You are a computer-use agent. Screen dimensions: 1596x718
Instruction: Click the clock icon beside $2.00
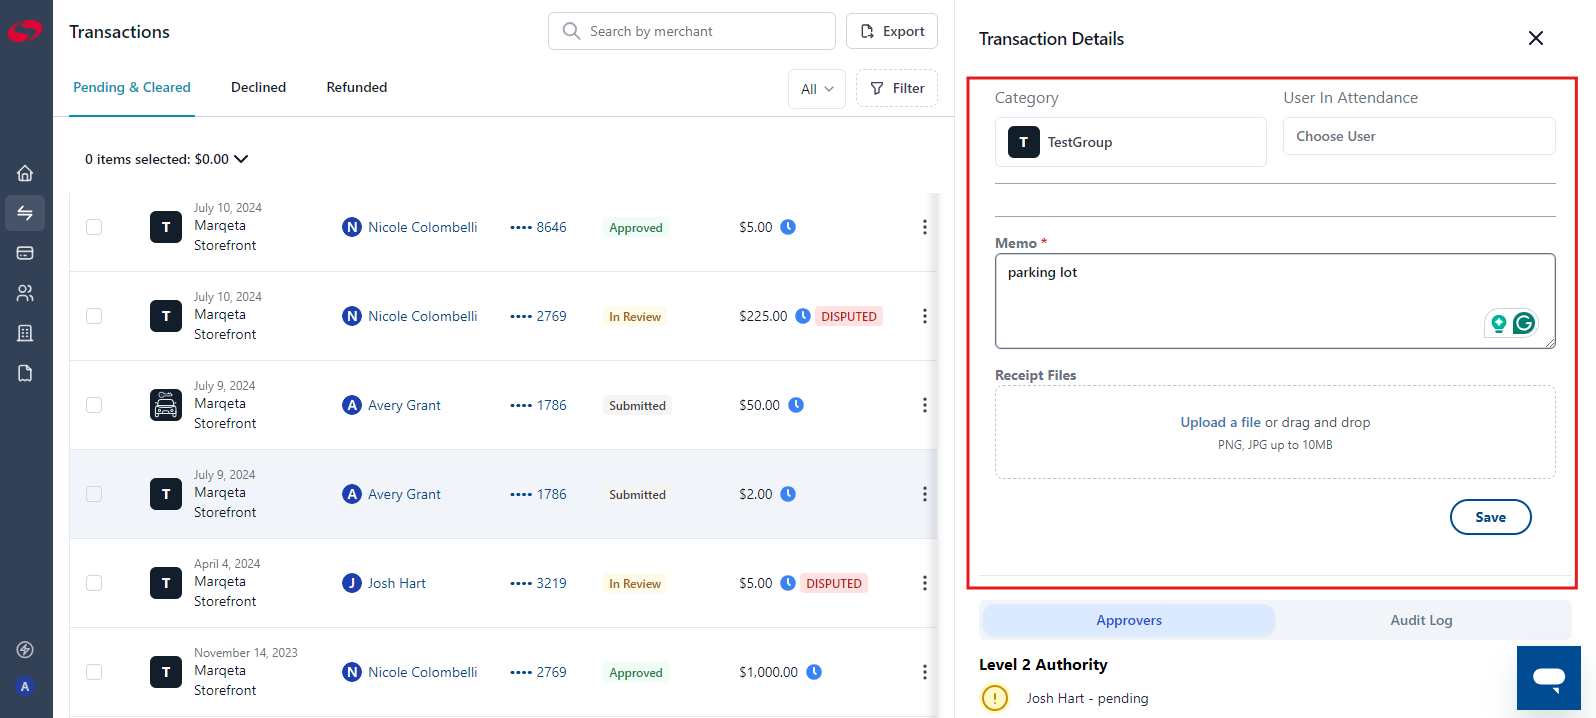788,494
